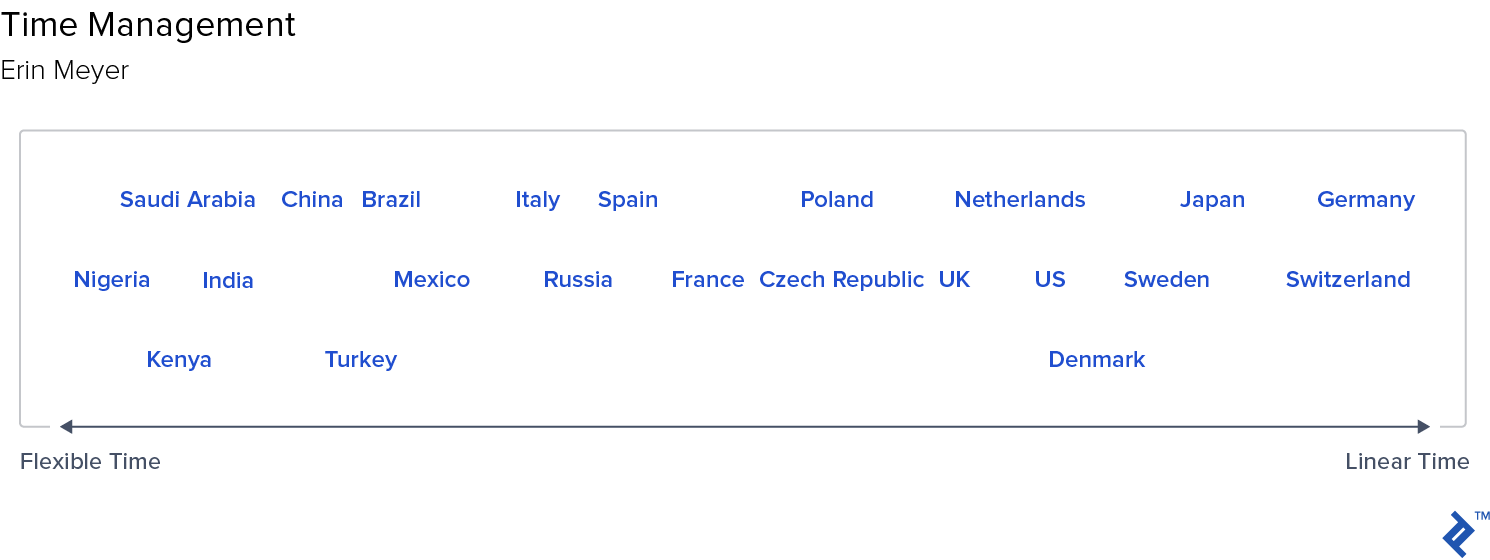Click the Denmark label
Viewport: 1490px width, 560px height.
pos(1097,360)
